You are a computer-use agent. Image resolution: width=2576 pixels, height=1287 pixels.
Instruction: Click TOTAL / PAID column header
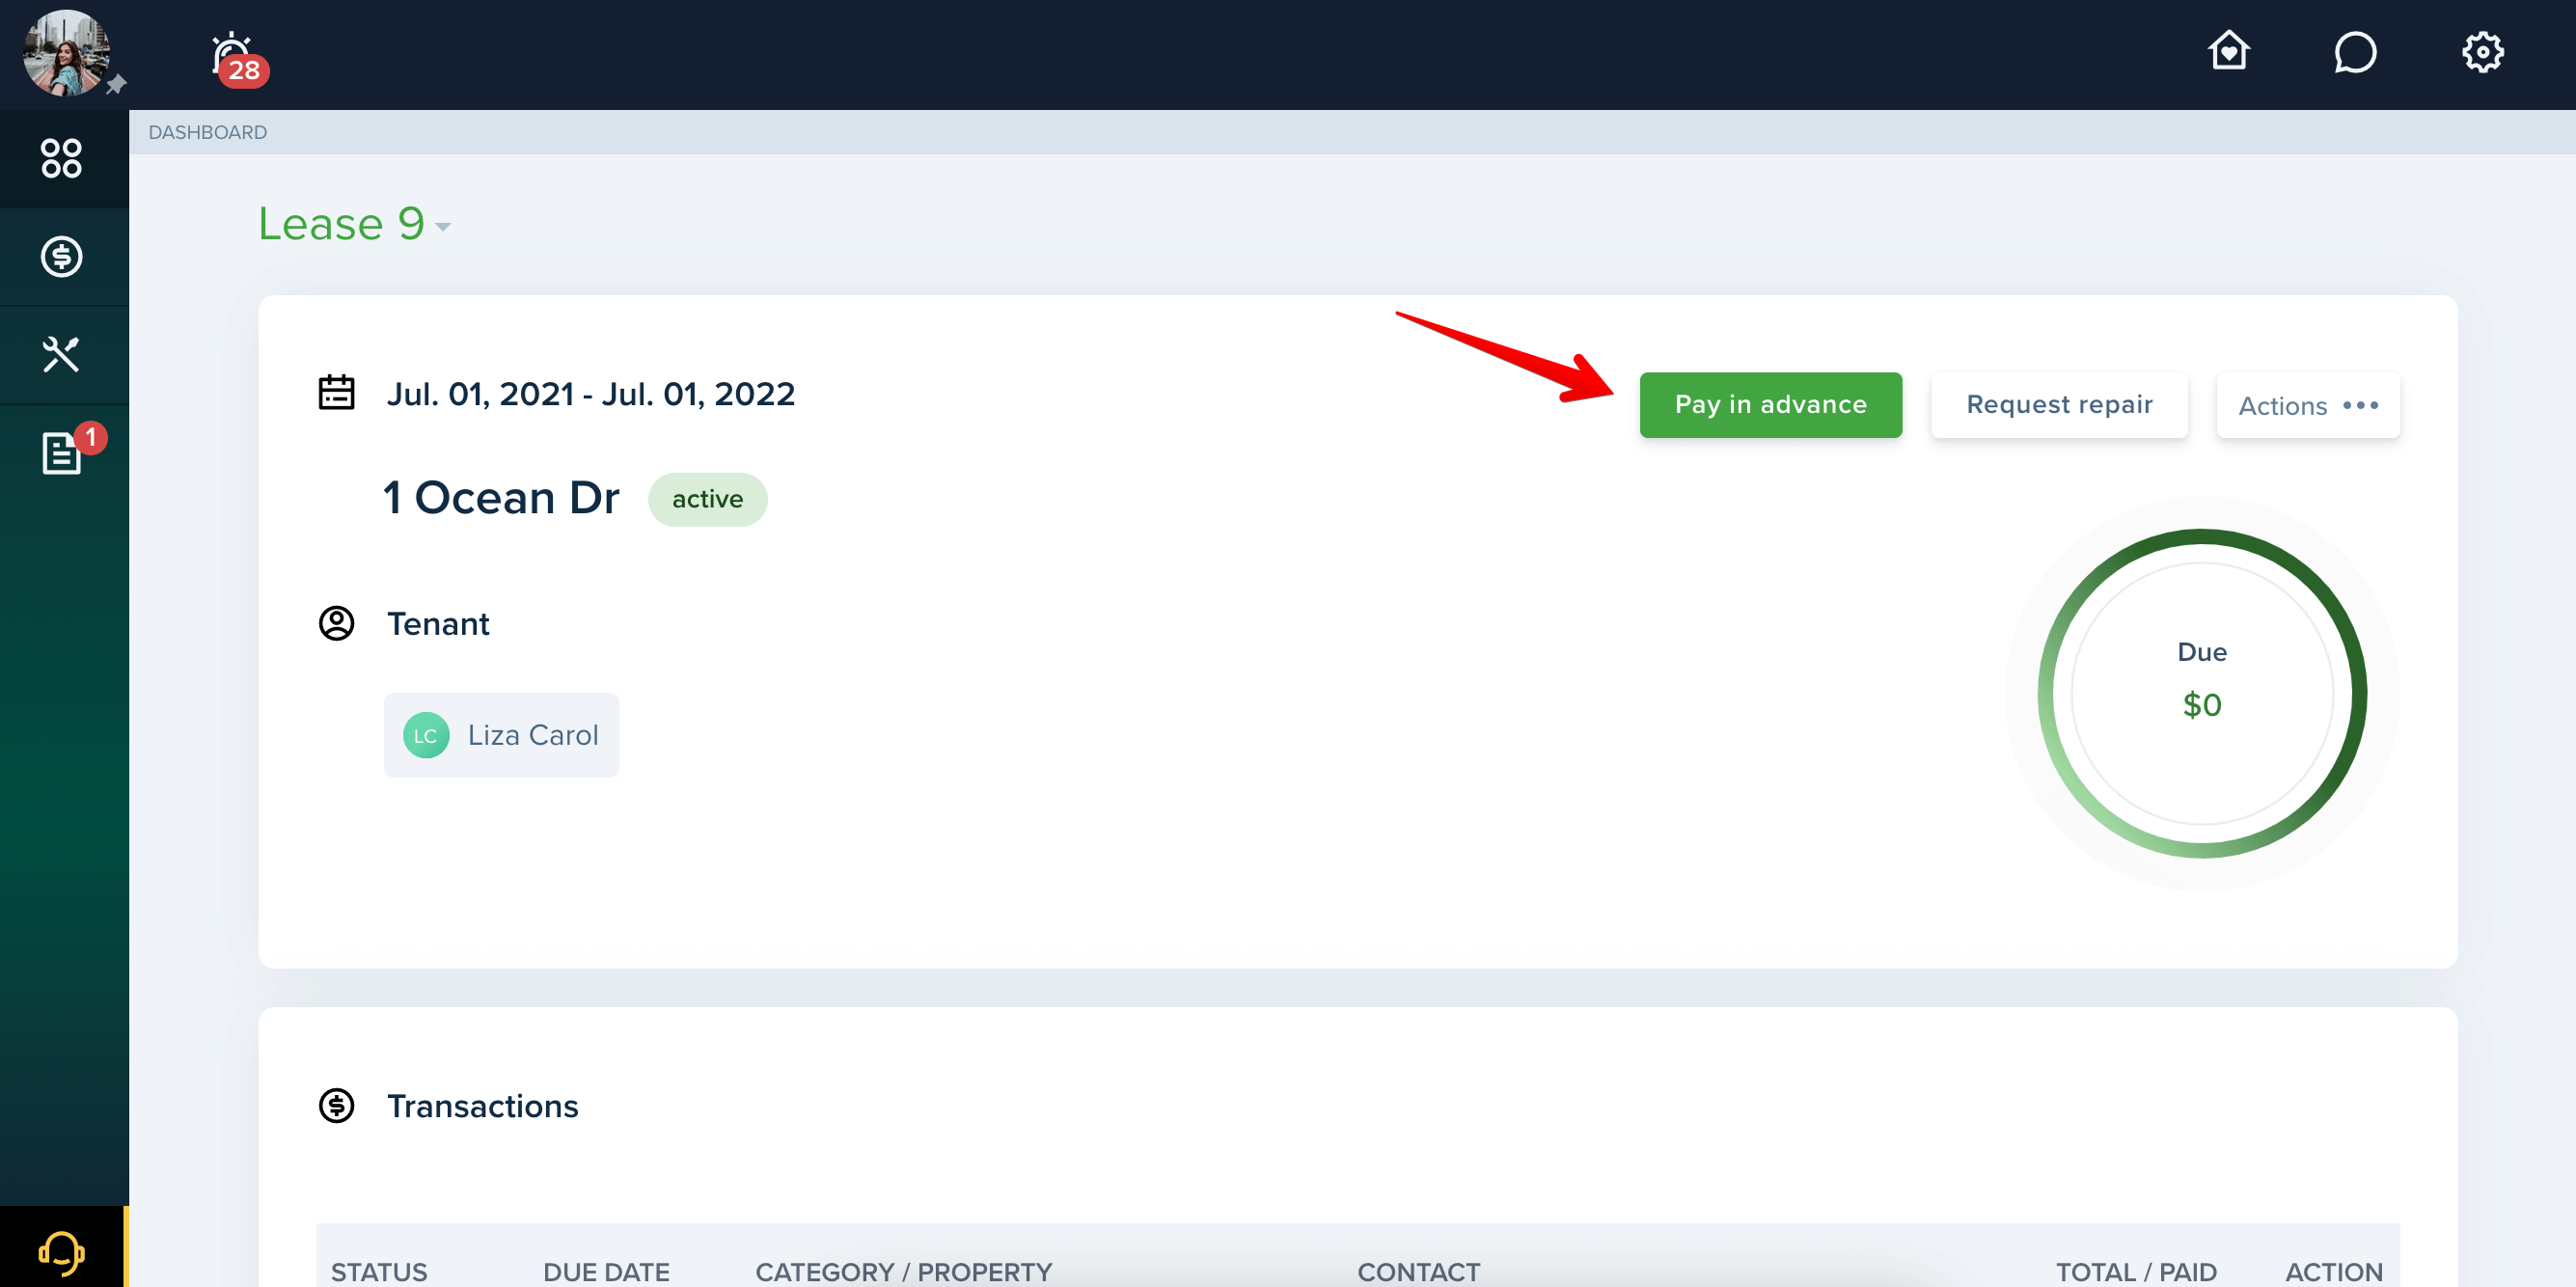(2136, 1272)
